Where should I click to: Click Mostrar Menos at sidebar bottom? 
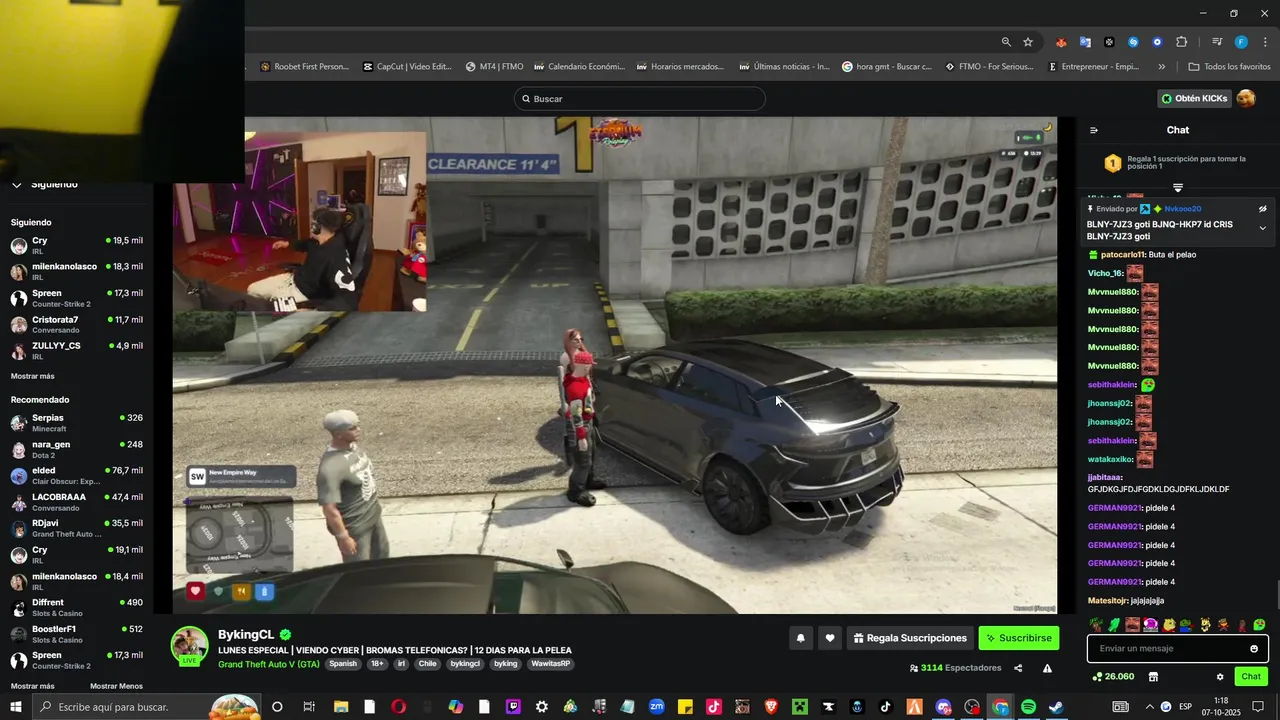coord(116,686)
